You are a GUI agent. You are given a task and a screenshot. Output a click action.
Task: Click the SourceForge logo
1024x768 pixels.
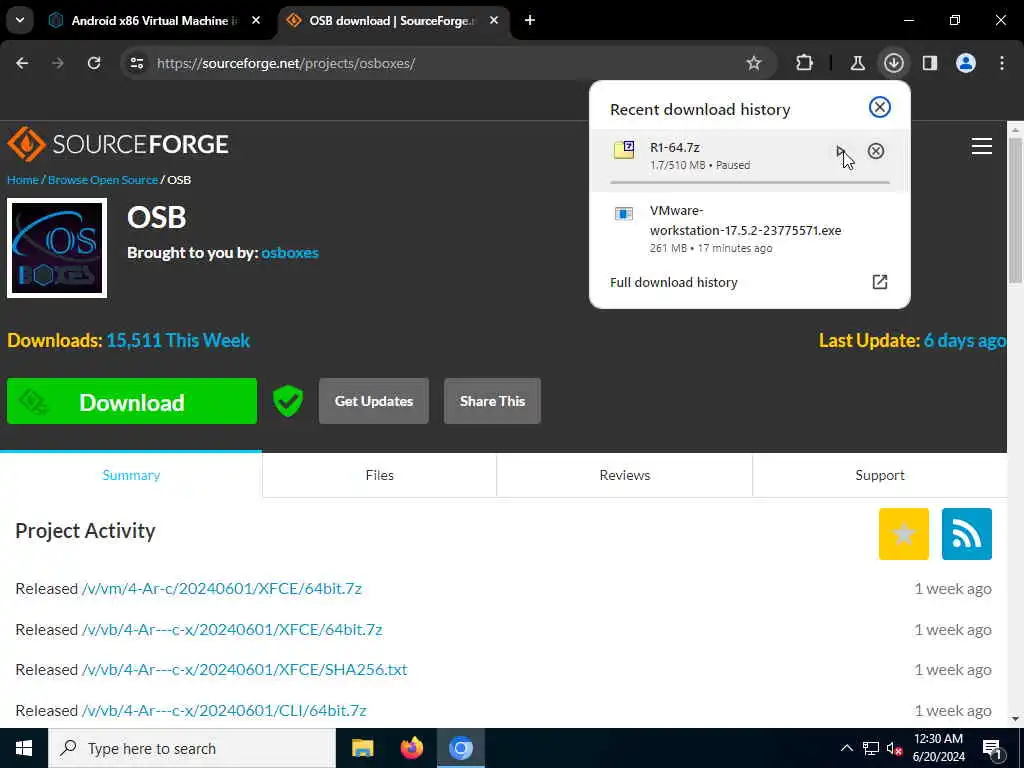(118, 144)
